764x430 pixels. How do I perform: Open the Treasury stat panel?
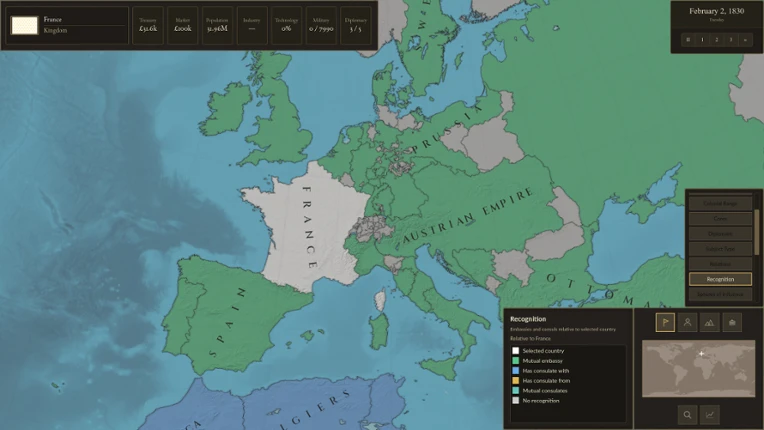(x=148, y=25)
